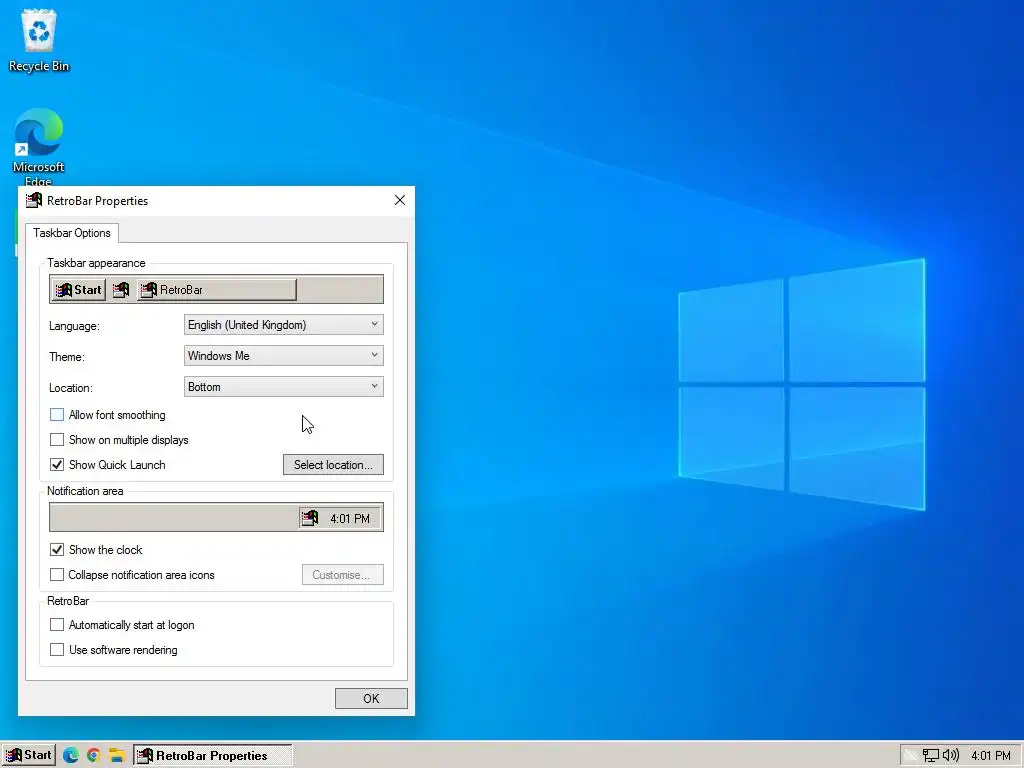Click the Theme: label text

tap(67, 357)
